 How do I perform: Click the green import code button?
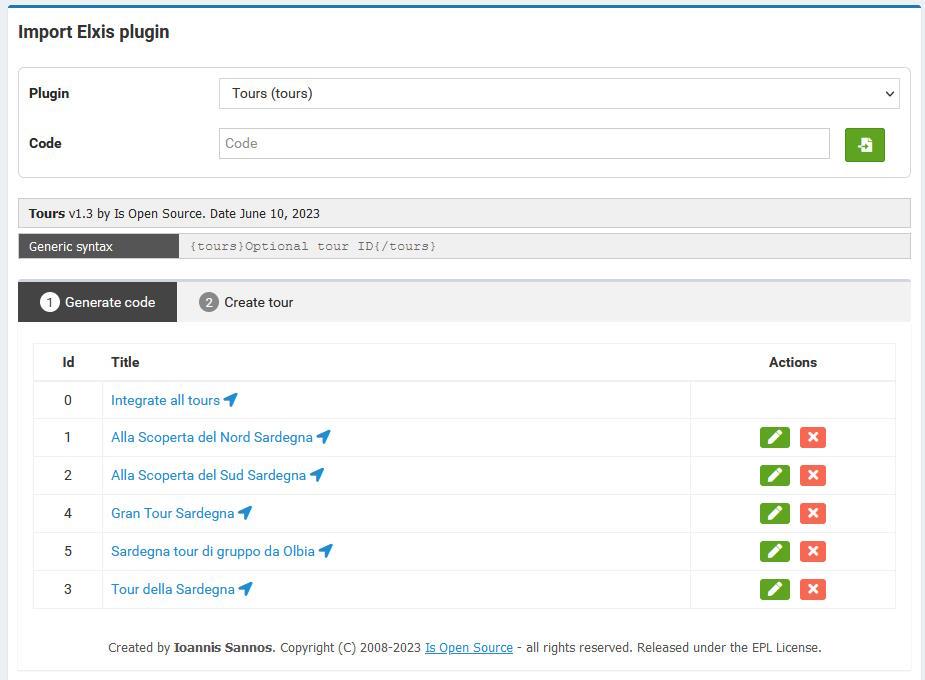[x=864, y=144]
